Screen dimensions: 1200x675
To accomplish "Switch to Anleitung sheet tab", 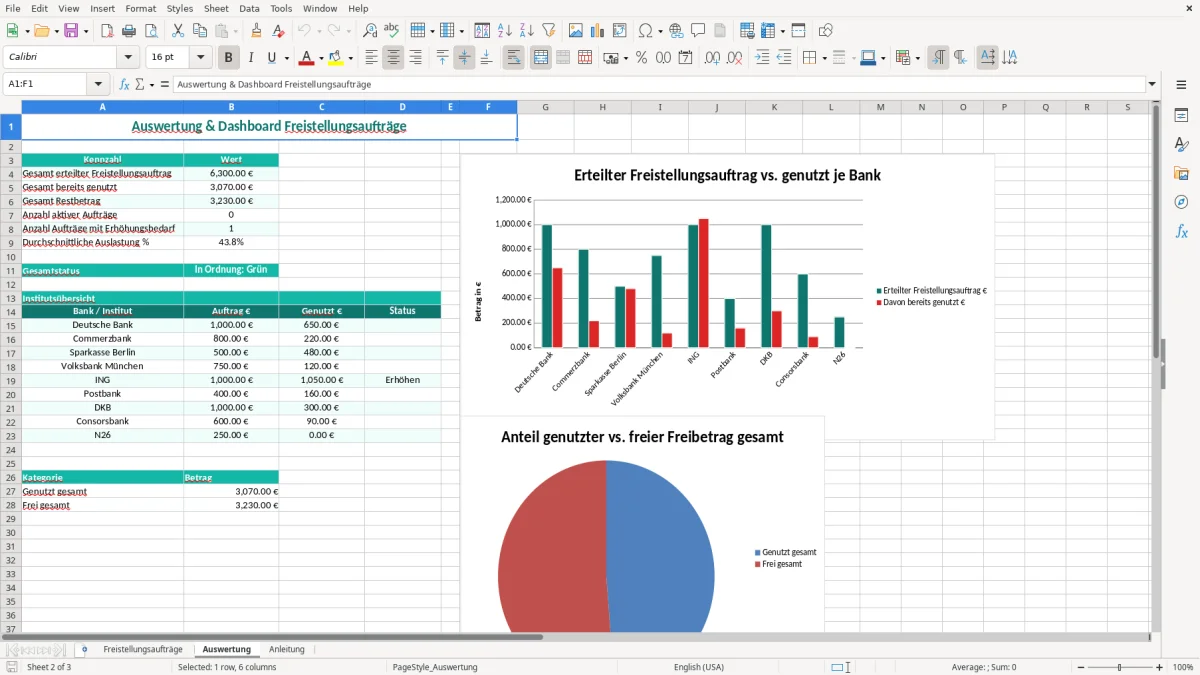I will [x=287, y=649].
